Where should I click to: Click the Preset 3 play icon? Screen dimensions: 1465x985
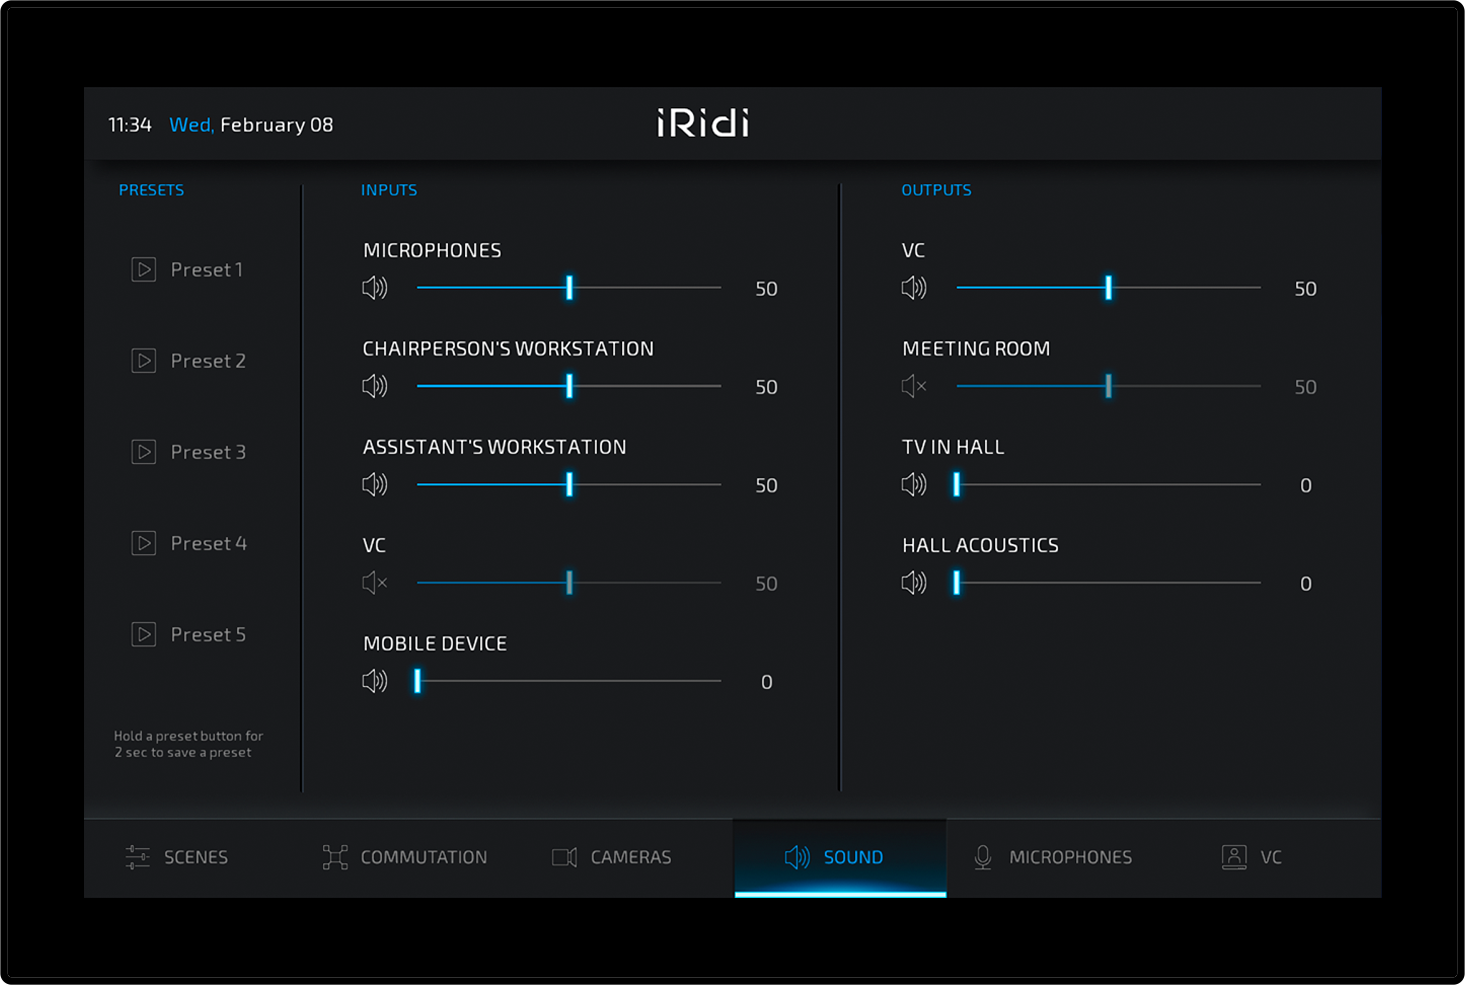[144, 452]
